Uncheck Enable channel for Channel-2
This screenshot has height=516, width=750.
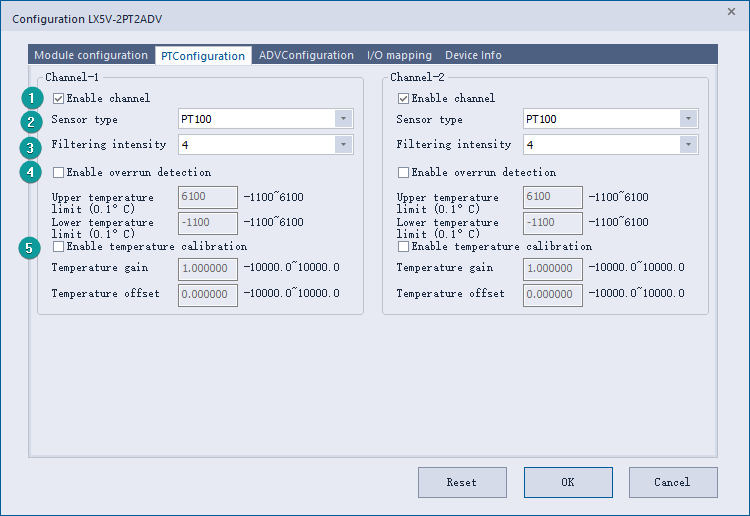click(403, 99)
